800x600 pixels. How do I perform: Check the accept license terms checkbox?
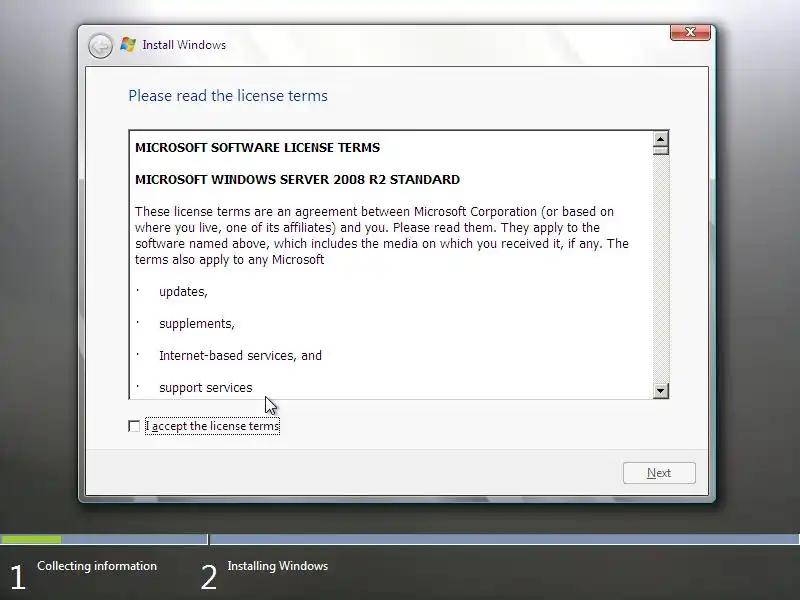click(x=134, y=426)
